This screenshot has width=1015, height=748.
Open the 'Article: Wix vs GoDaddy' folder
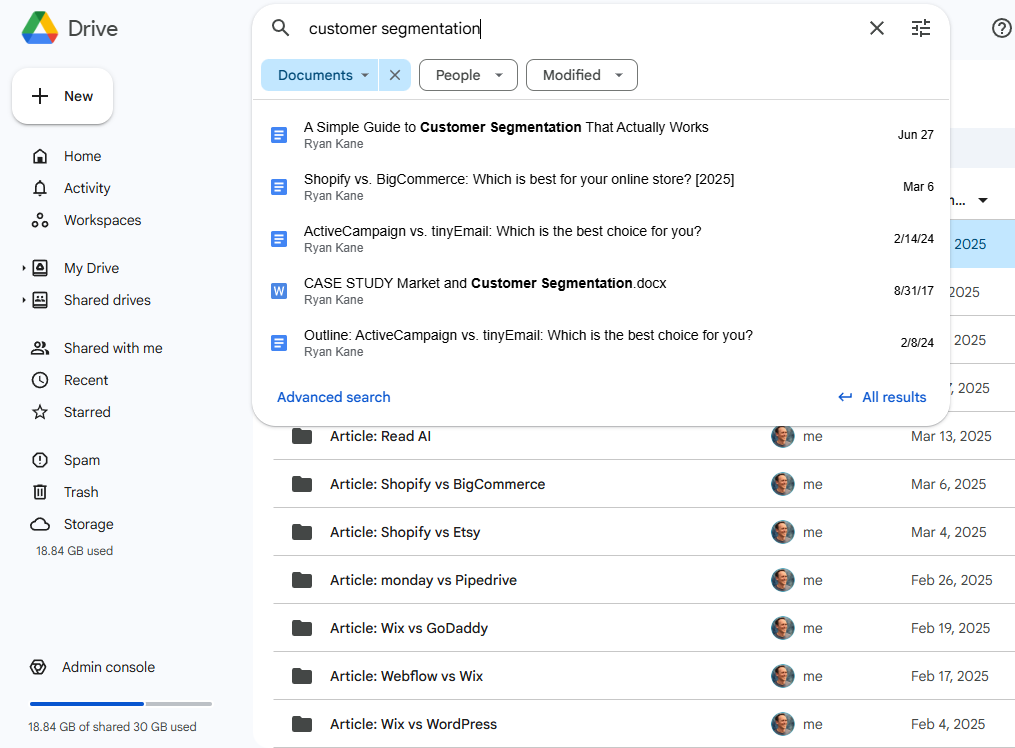pyautogui.click(x=409, y=628)
